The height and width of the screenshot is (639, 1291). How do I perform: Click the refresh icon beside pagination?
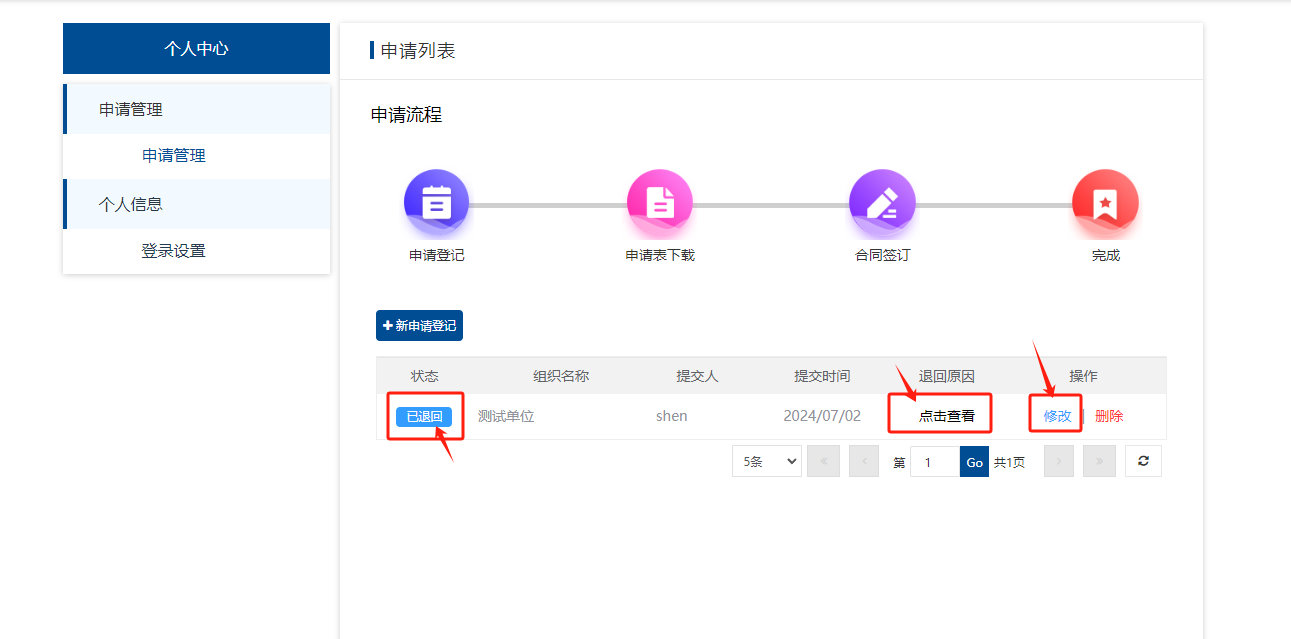(1143, 461)
